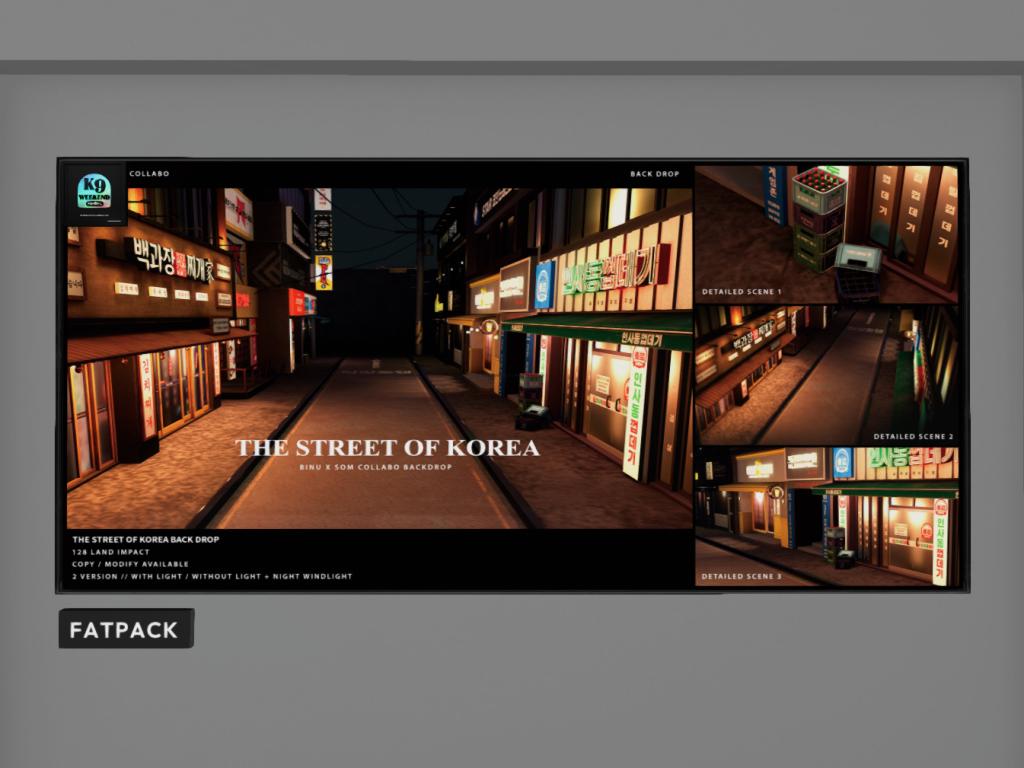Screen dimensions: 1024x768
Task: Click the "BACK DROP" label at the top
Action: [654, 174]
